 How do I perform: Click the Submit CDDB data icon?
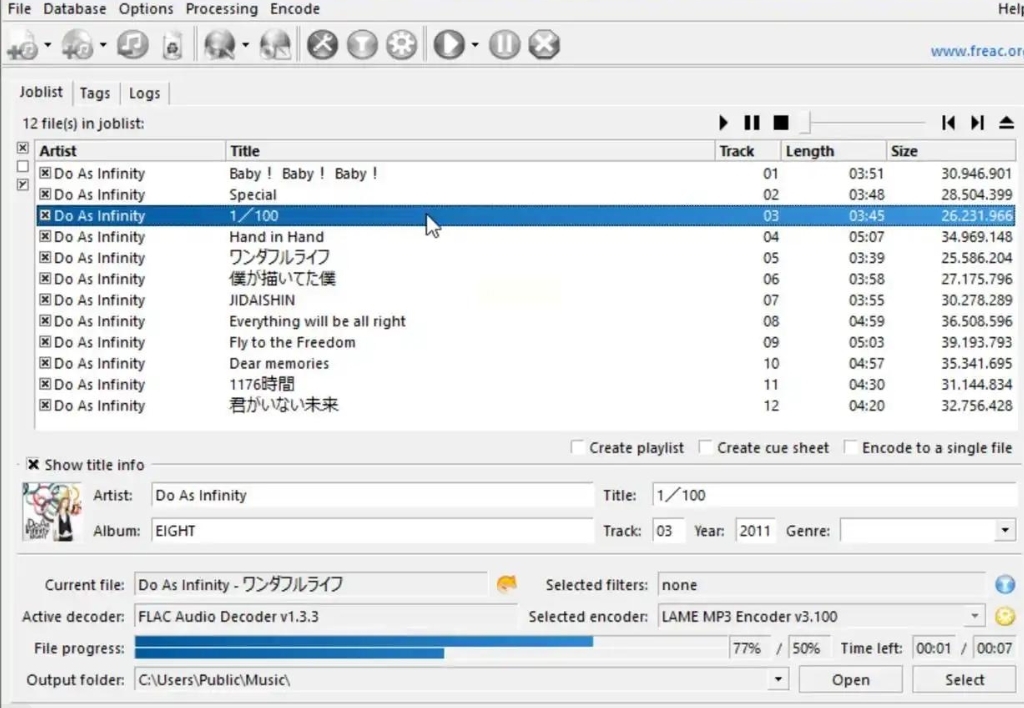275,45
